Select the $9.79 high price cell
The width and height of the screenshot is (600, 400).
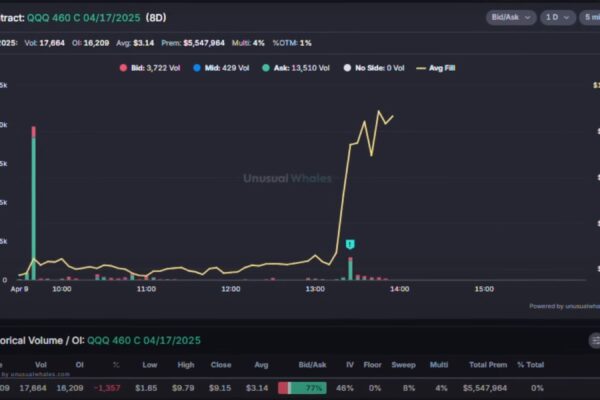tap(183, 388)
